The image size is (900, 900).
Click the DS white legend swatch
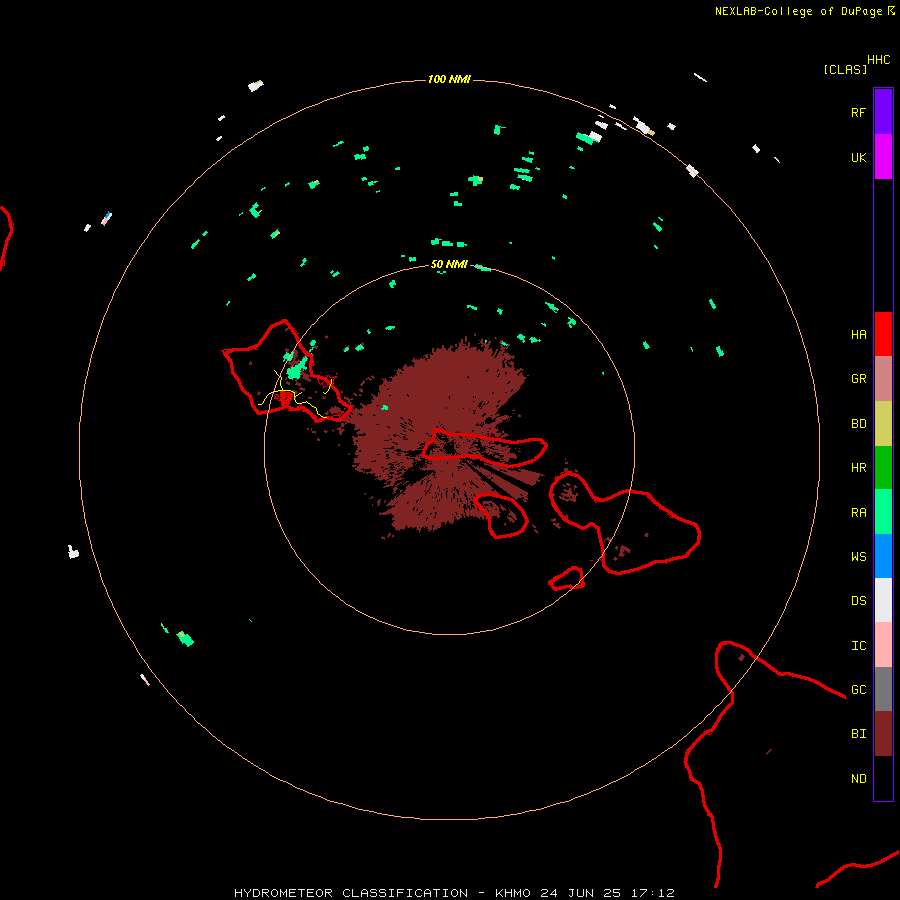(883, 600)
